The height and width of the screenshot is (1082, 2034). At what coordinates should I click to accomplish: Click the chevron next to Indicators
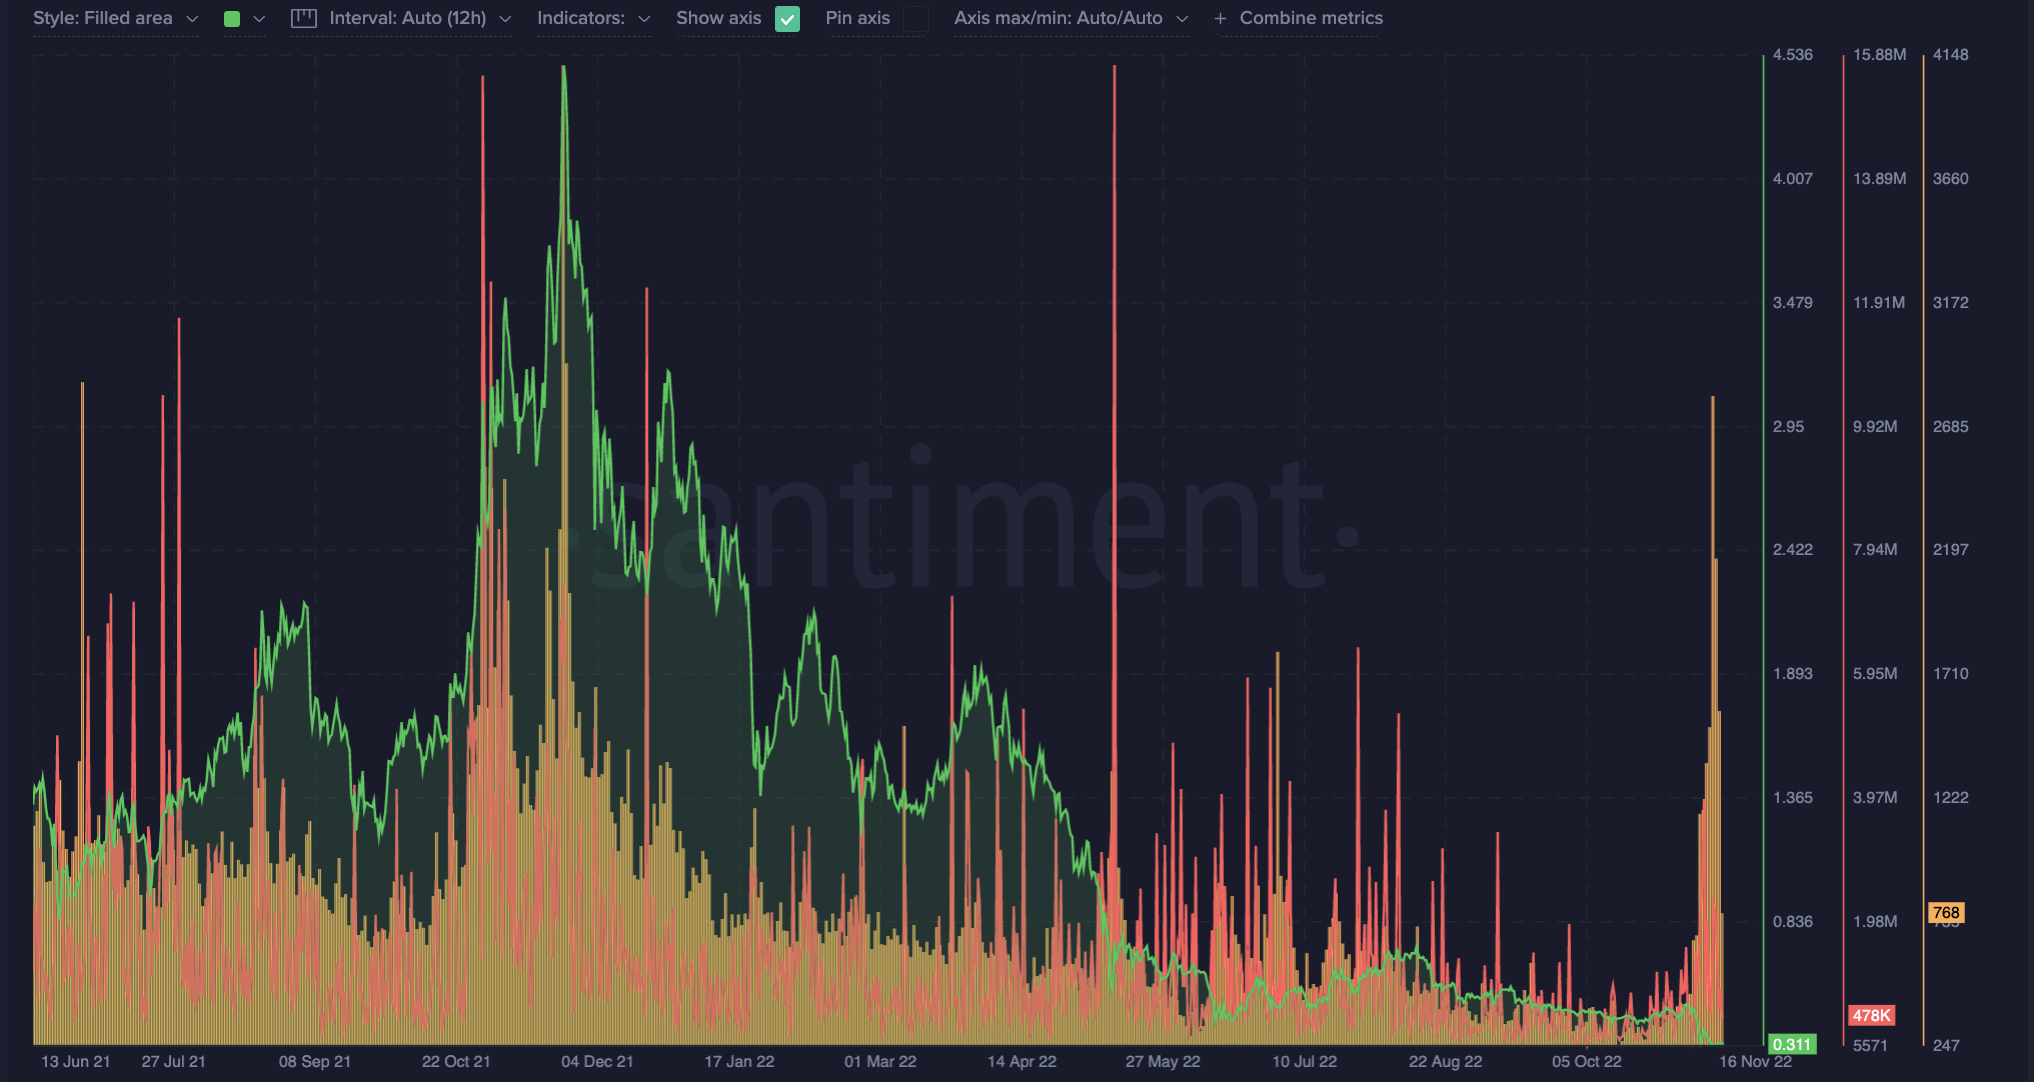coord(643,19)
